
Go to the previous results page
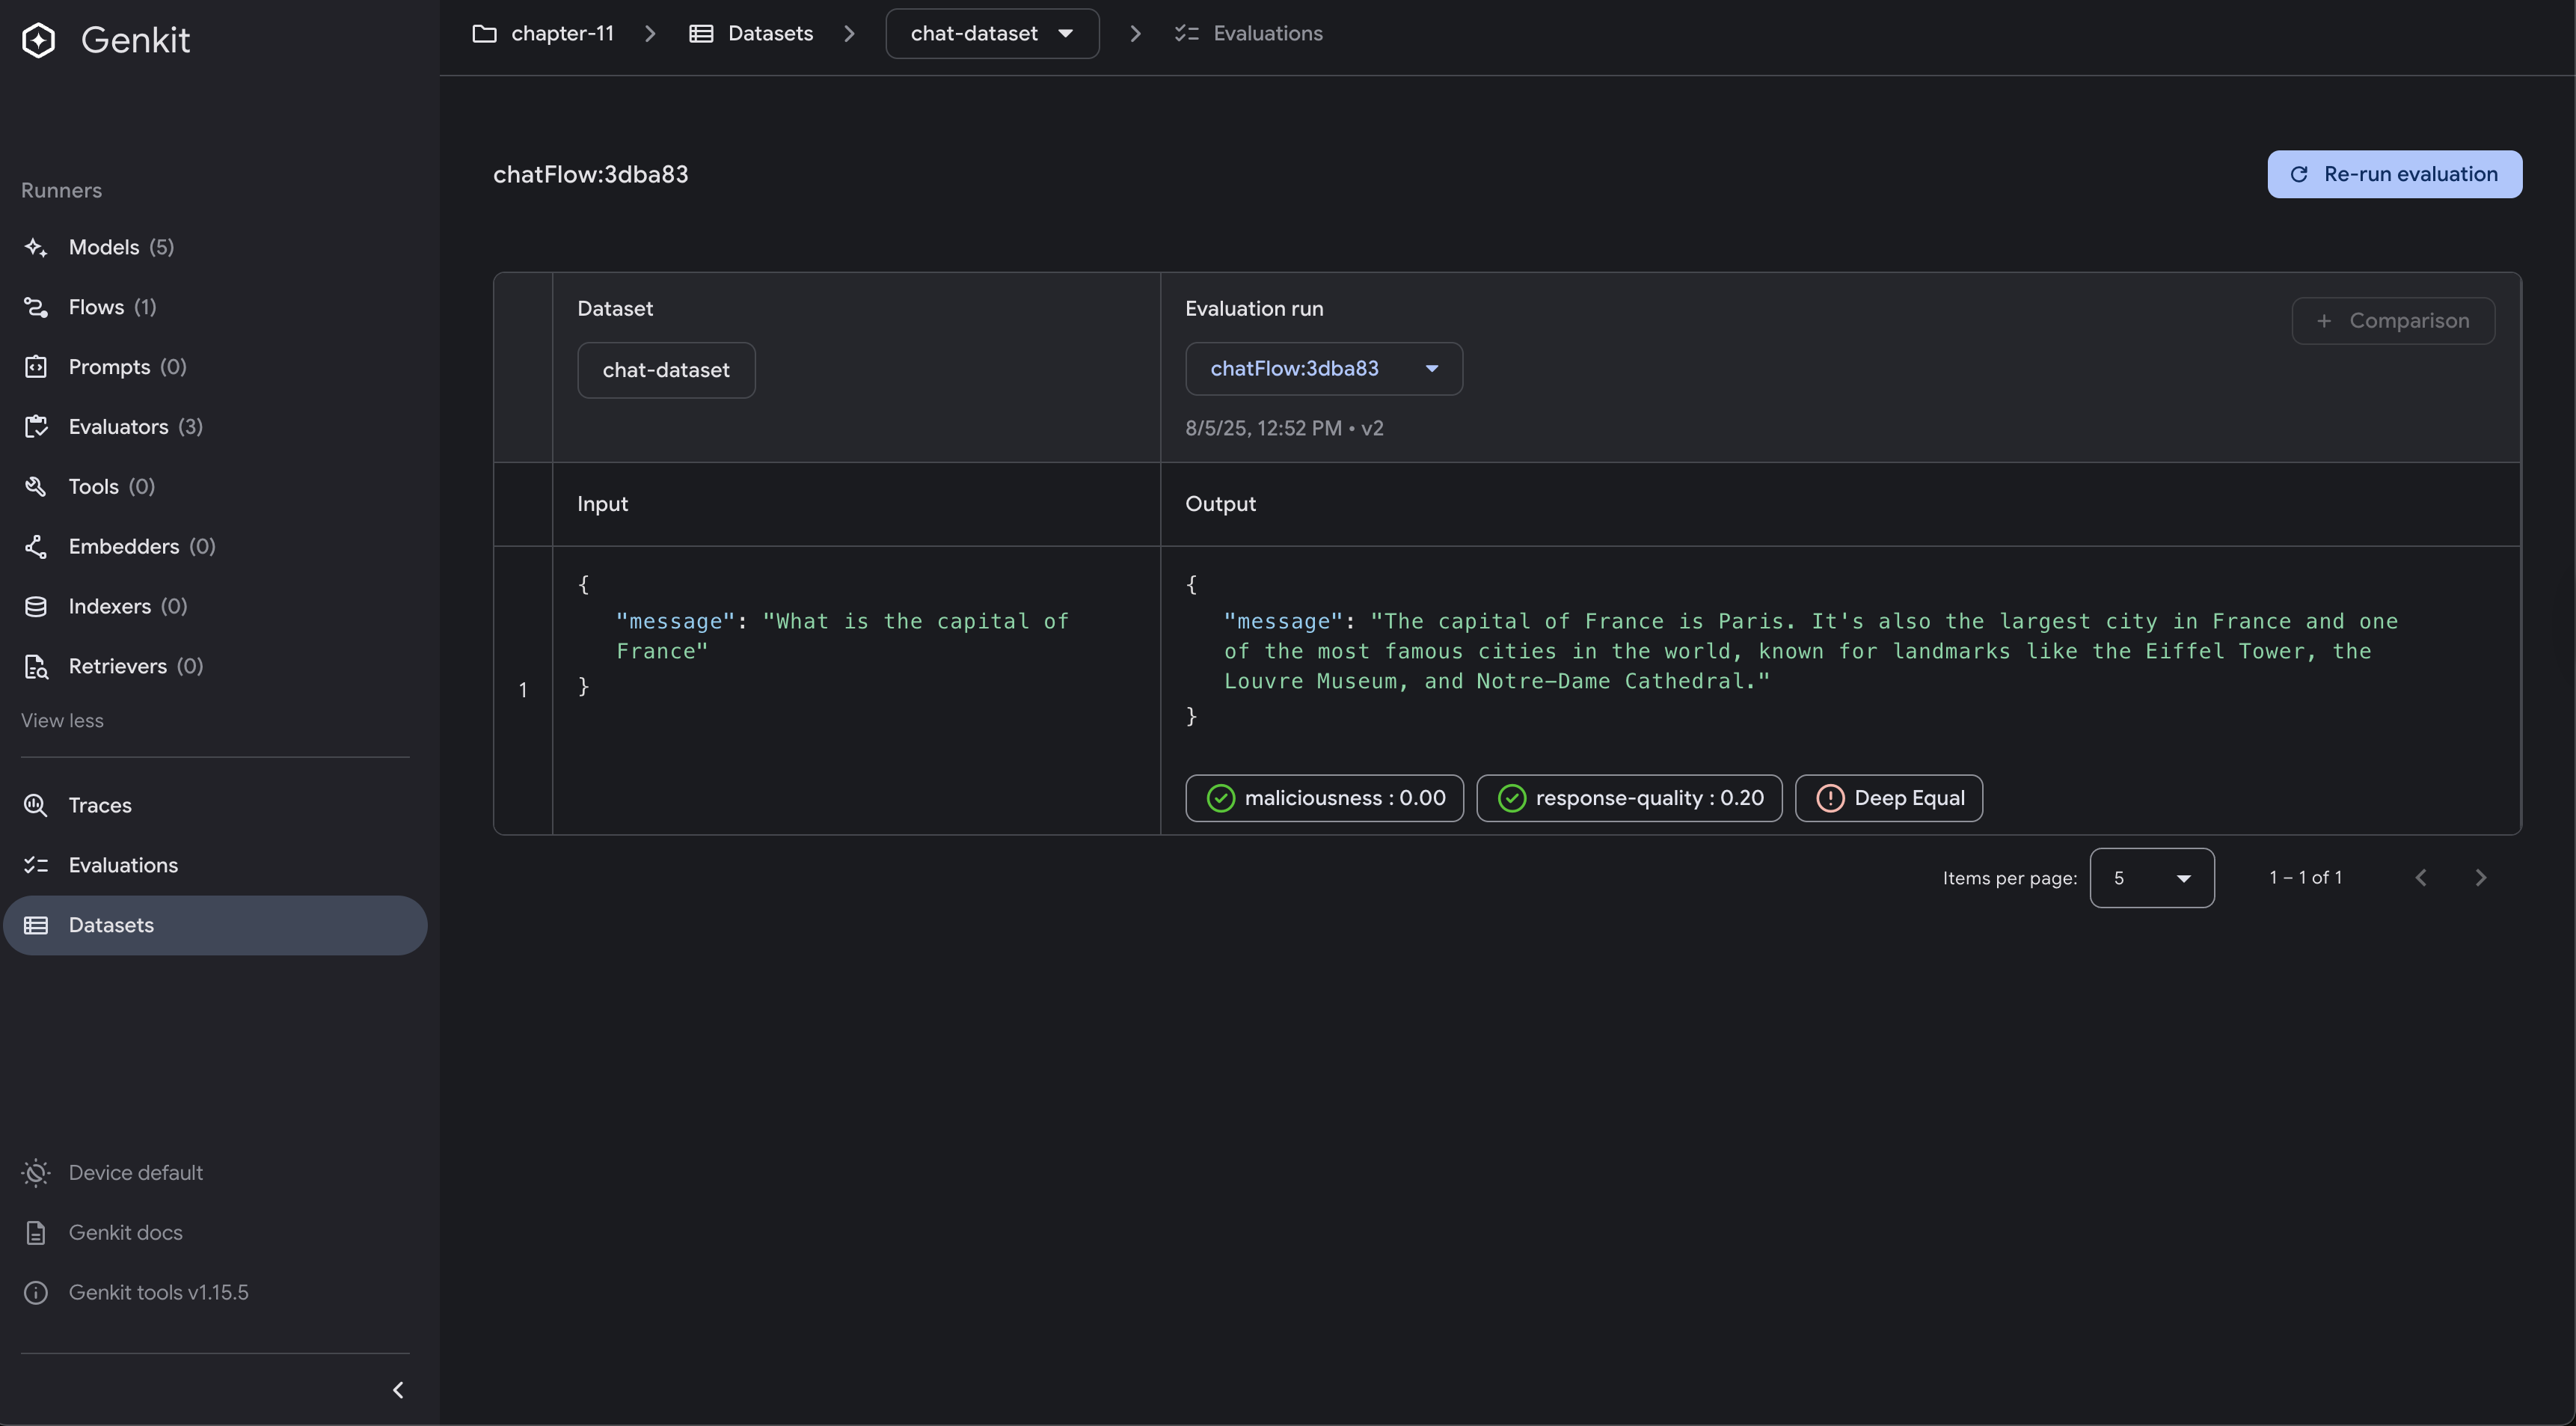pyautogui.click(x=2420, y=878)
